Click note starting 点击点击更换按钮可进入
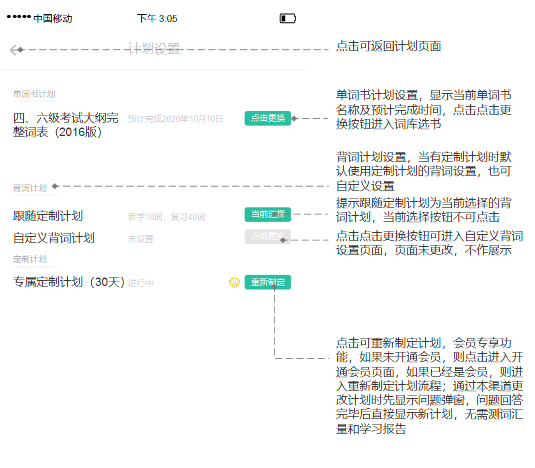Image resolution: width=535 pixels, height=468 pixels. (429, 243)
